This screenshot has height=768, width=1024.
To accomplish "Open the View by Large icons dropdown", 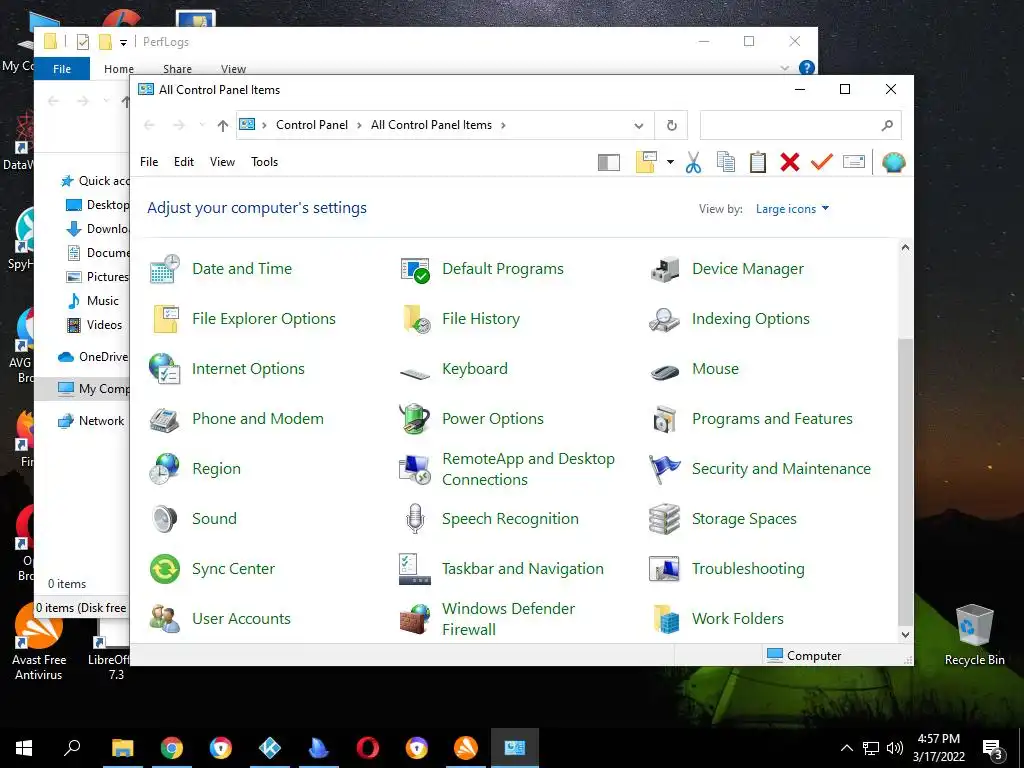I will pyautogui.click(x=792, y=209).
